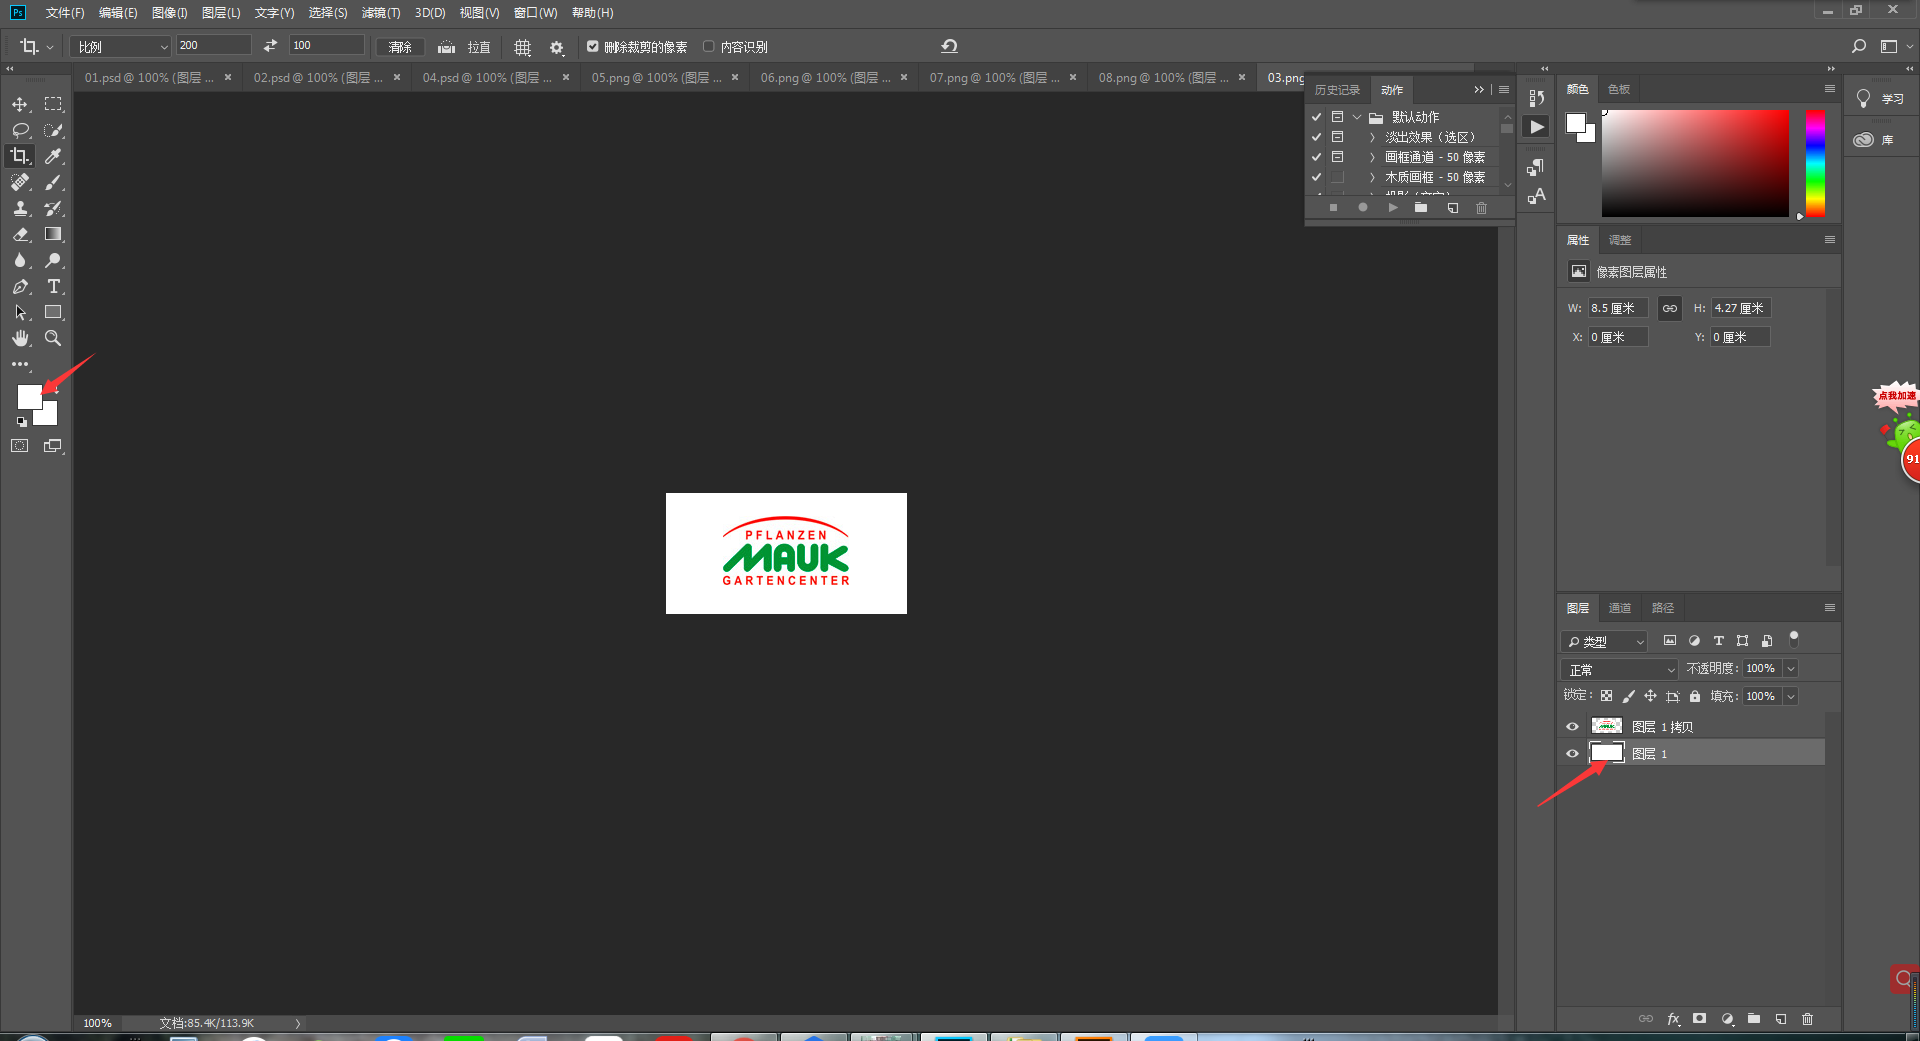Select the Dodge tool
This screenshot has width=1920, height=1041.
pyautogui.click(x=54, y=260)
